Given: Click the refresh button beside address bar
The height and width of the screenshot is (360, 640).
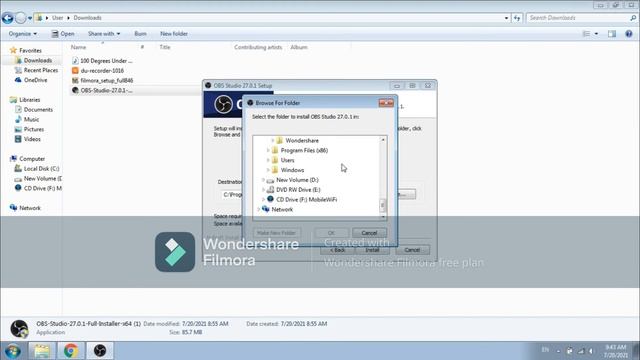Looking at the screenshot, I should click(x=517, y=18).
